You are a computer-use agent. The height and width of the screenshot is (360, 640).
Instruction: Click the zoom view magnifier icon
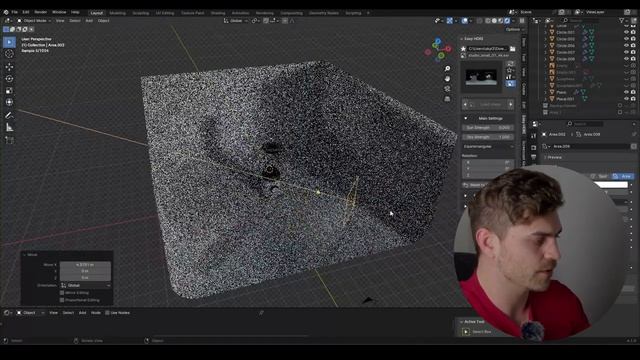(x=447, y=69)
